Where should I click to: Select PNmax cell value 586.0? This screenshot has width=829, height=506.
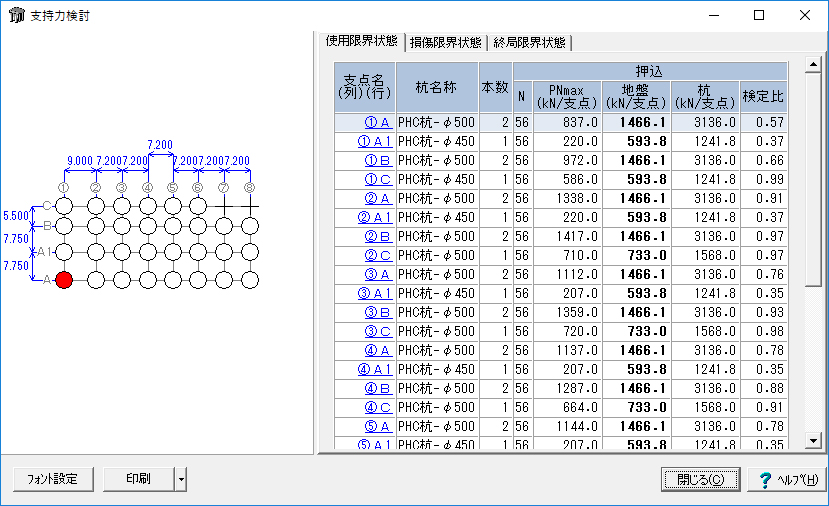click(x=567, y=180)
